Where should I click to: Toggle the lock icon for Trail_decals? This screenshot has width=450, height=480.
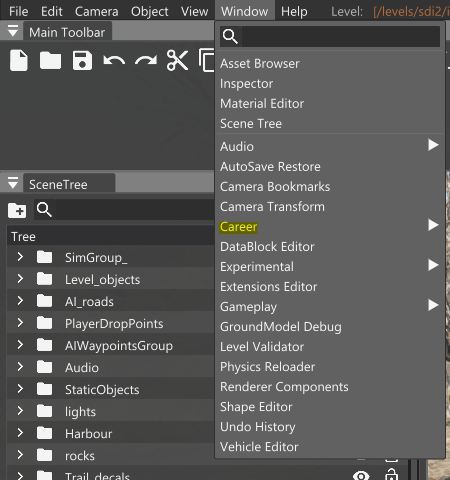pos(391,475)
